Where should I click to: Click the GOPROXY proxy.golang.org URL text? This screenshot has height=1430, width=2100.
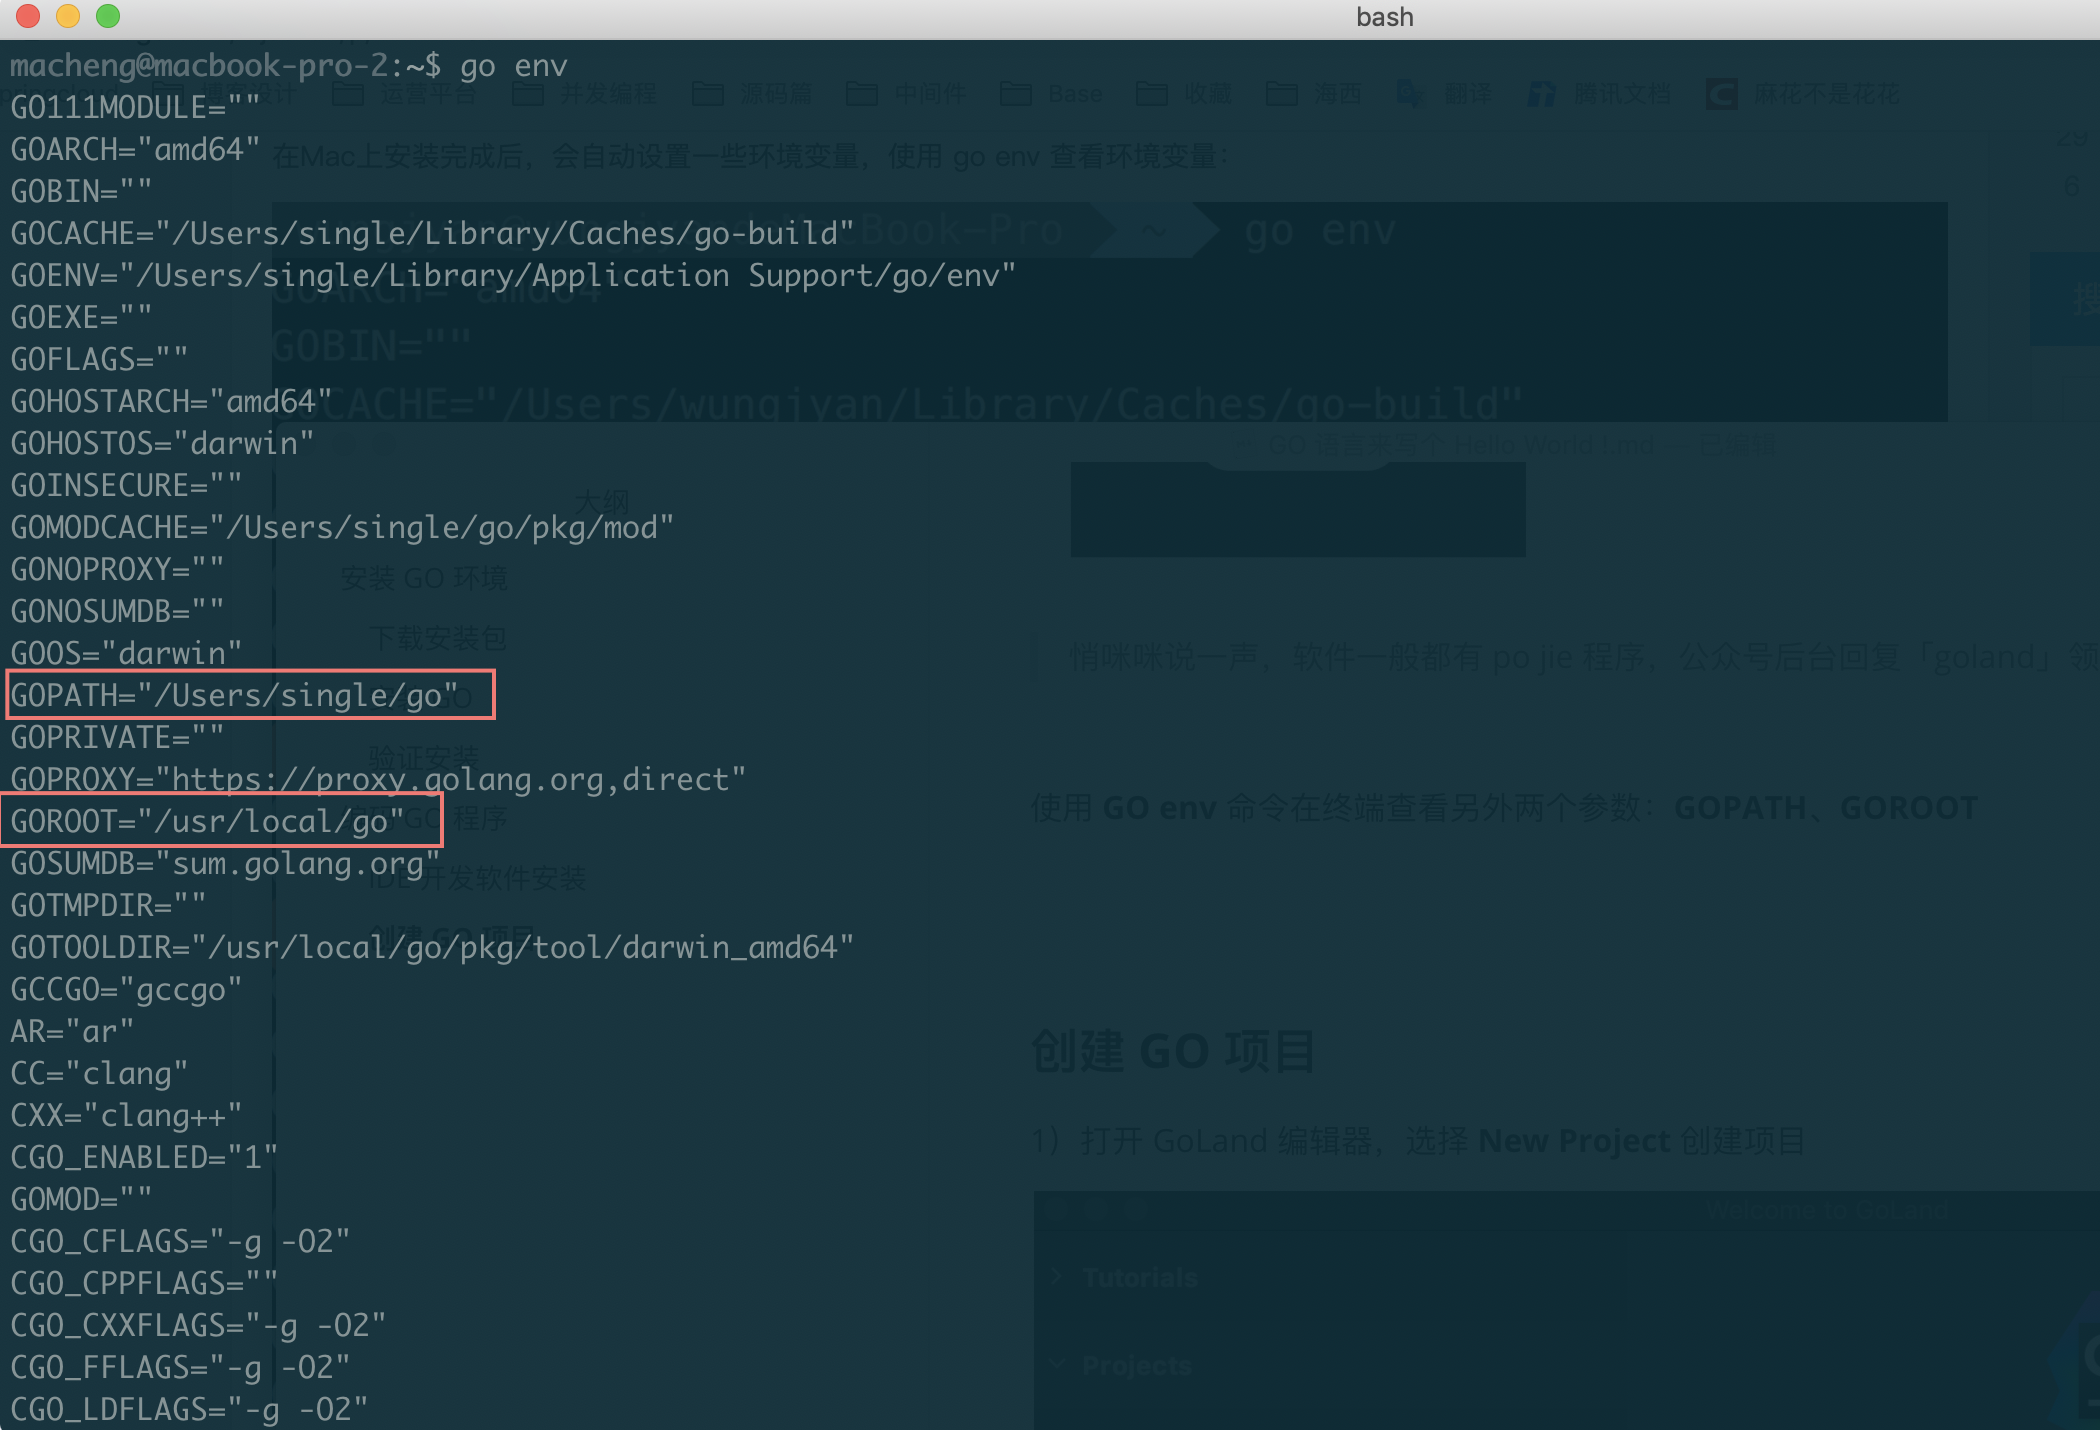460,779
